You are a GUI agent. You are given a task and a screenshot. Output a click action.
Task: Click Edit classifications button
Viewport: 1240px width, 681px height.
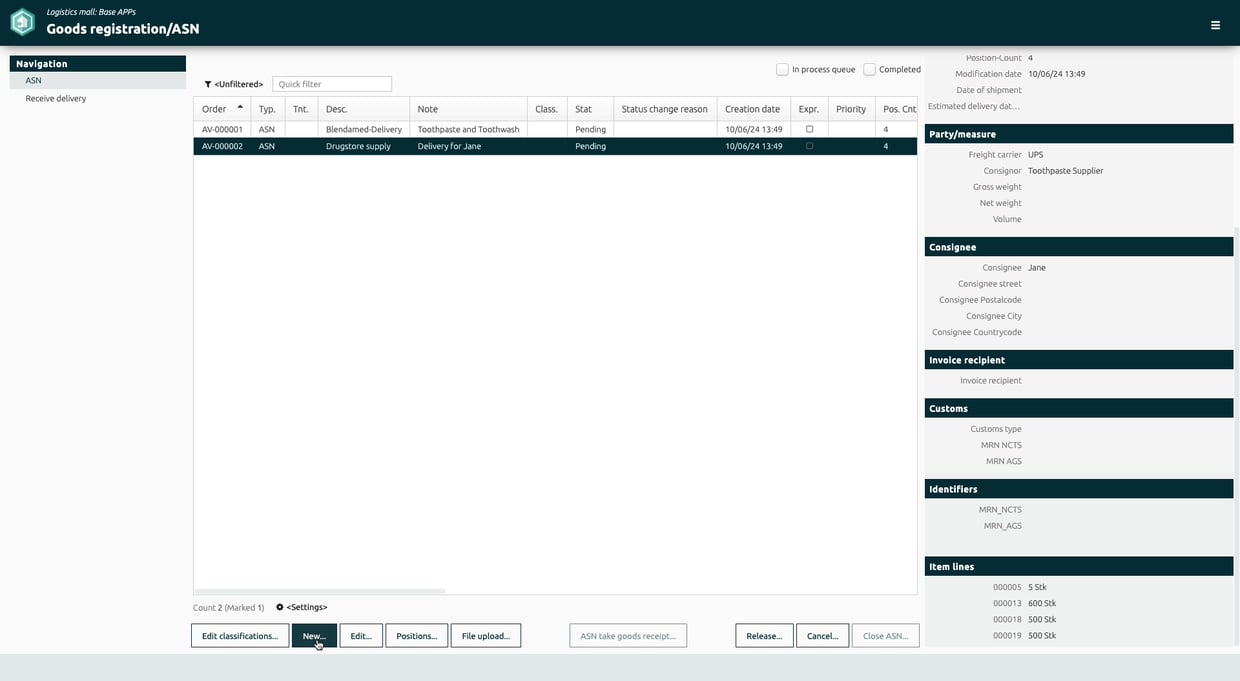coord(240,636)
